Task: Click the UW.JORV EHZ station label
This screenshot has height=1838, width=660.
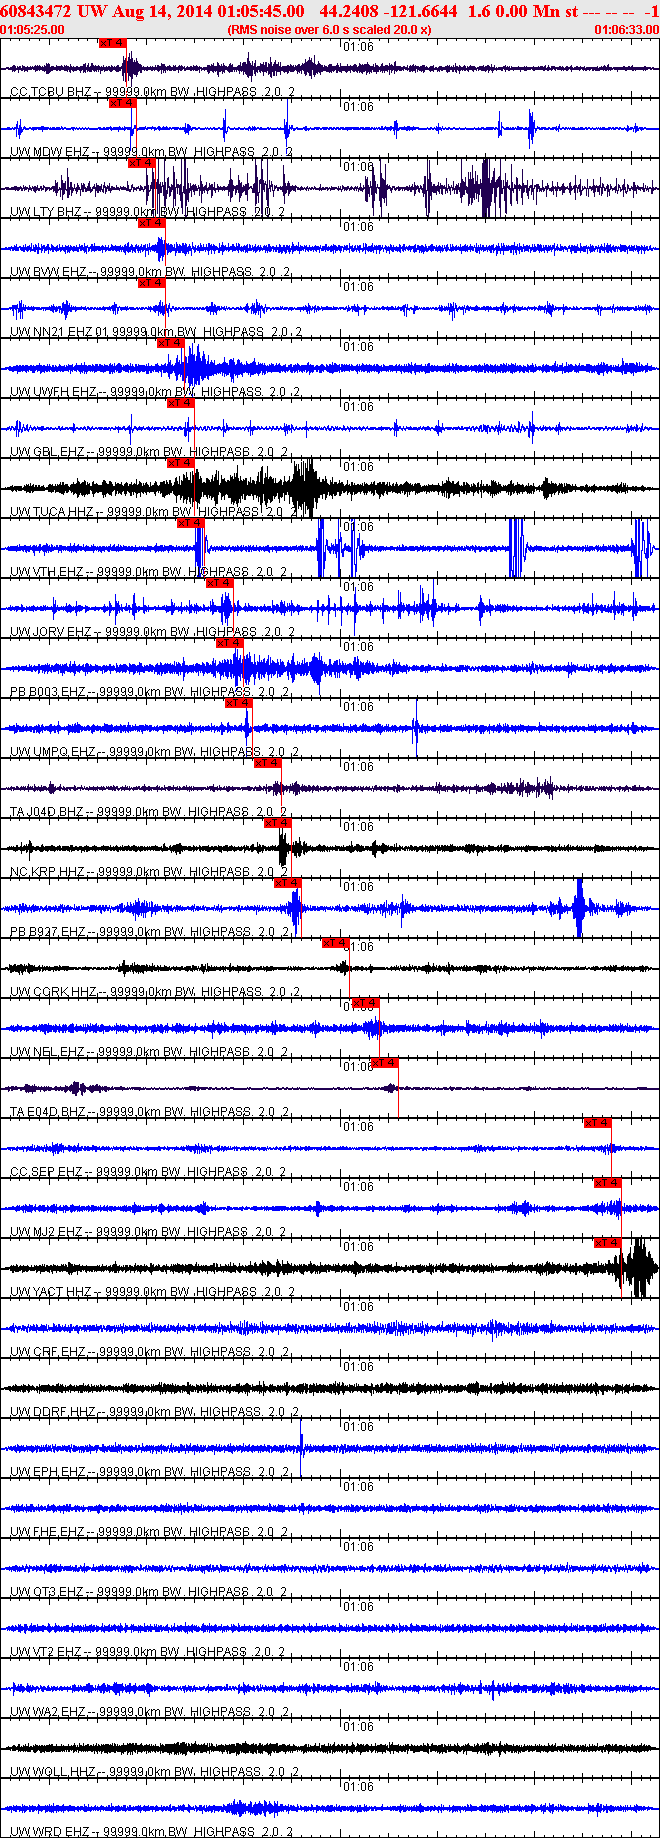Action: (51, 632)
